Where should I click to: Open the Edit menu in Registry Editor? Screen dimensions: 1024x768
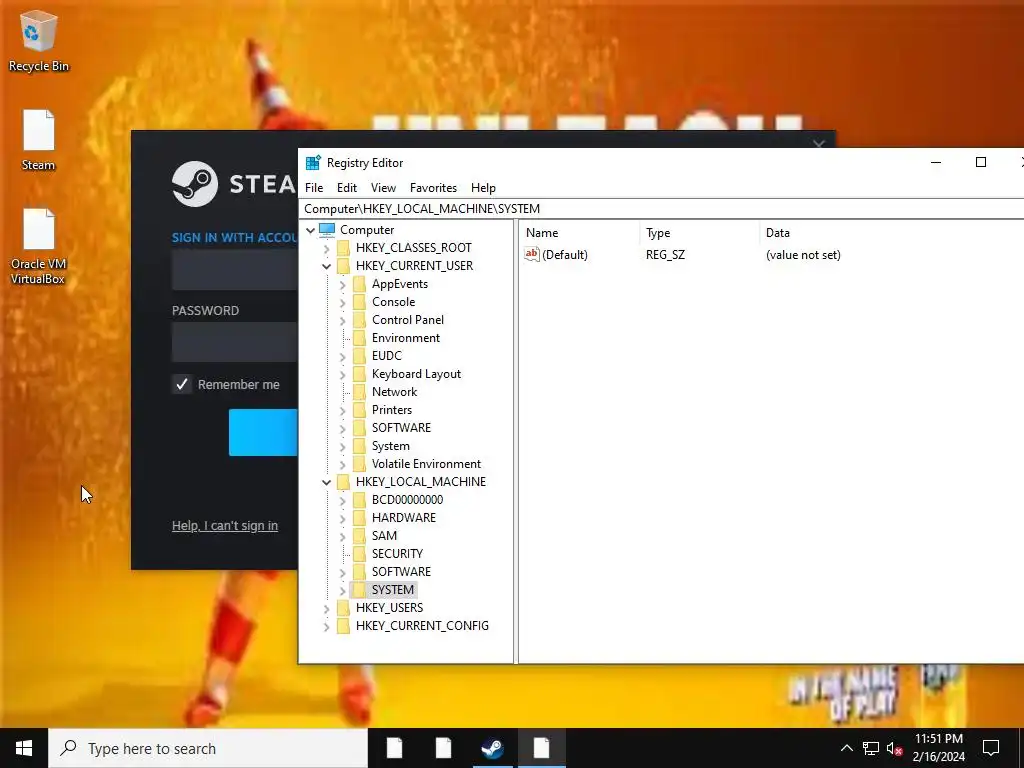tap(347, 187)
